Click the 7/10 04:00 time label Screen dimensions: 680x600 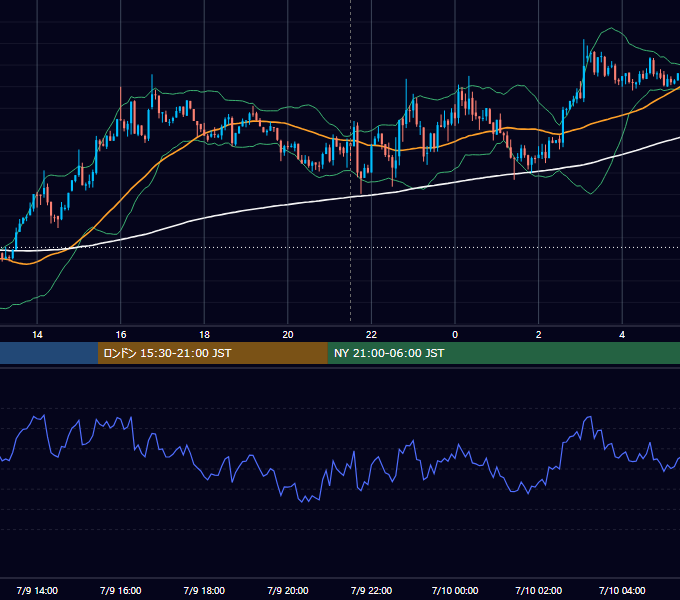(x=622, y=590)
